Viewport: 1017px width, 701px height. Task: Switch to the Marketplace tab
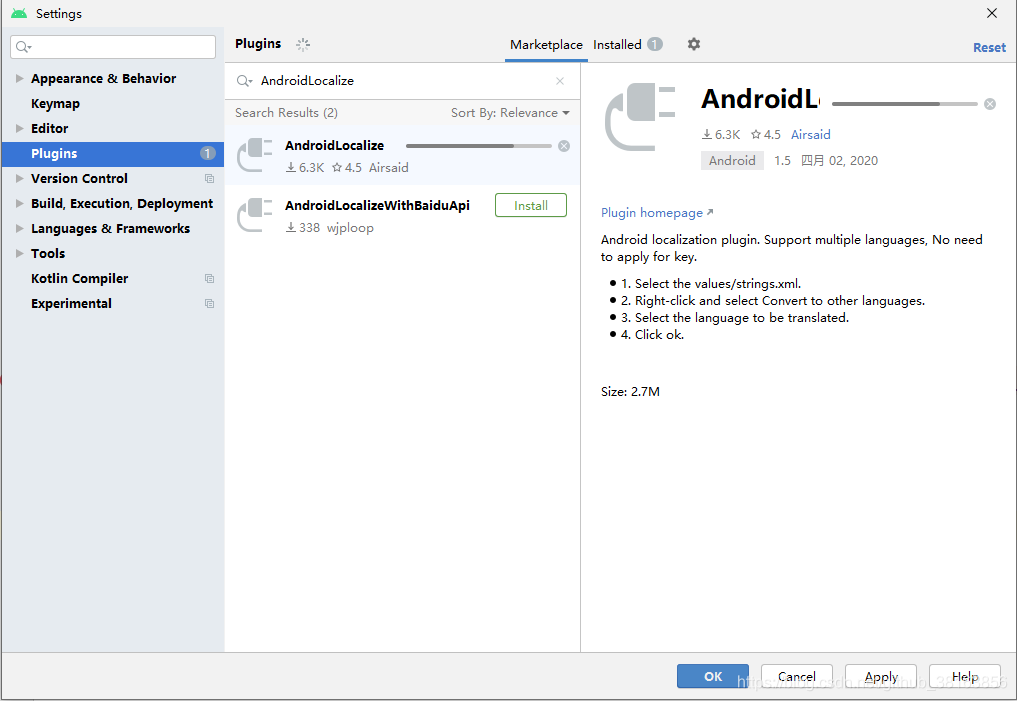tap(546, 45)
